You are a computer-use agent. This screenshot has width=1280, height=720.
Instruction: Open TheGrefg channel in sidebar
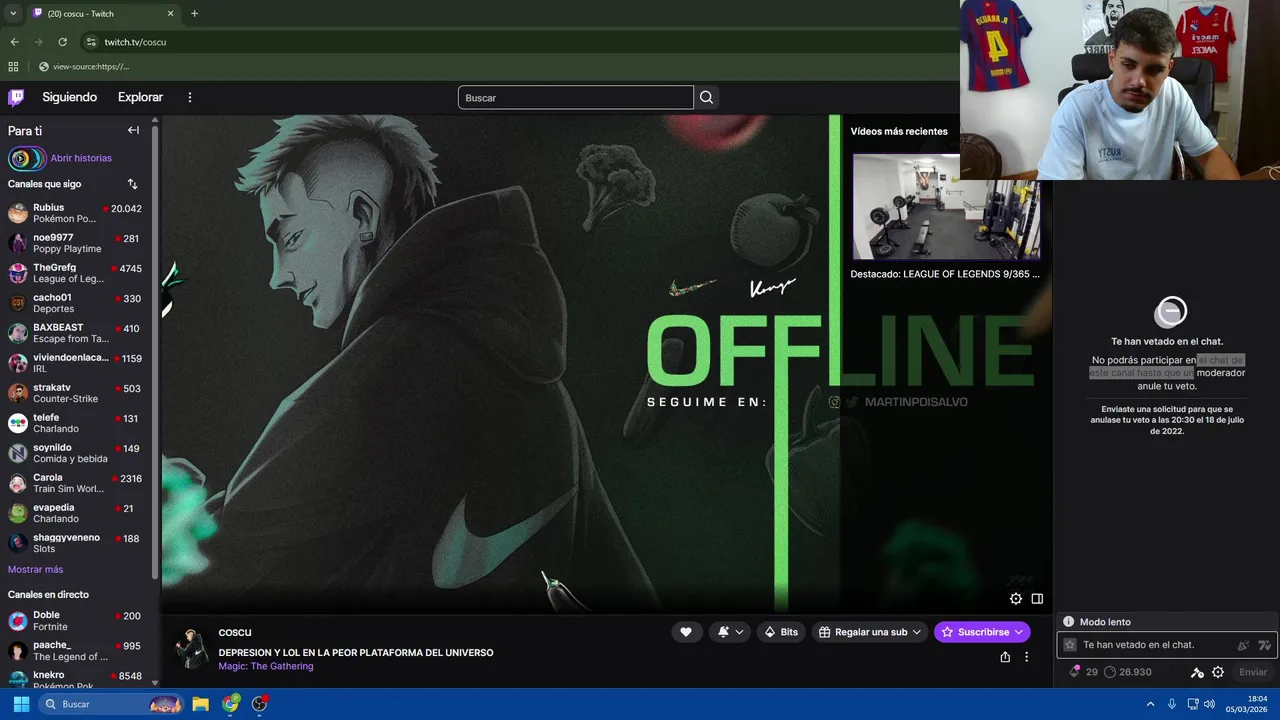(x=76, y=273)
